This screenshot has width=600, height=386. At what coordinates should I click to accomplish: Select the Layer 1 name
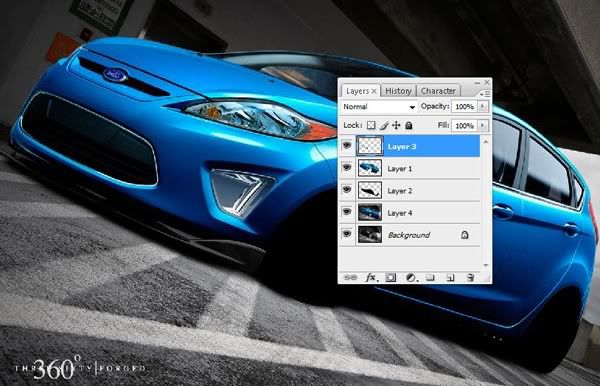399,169
